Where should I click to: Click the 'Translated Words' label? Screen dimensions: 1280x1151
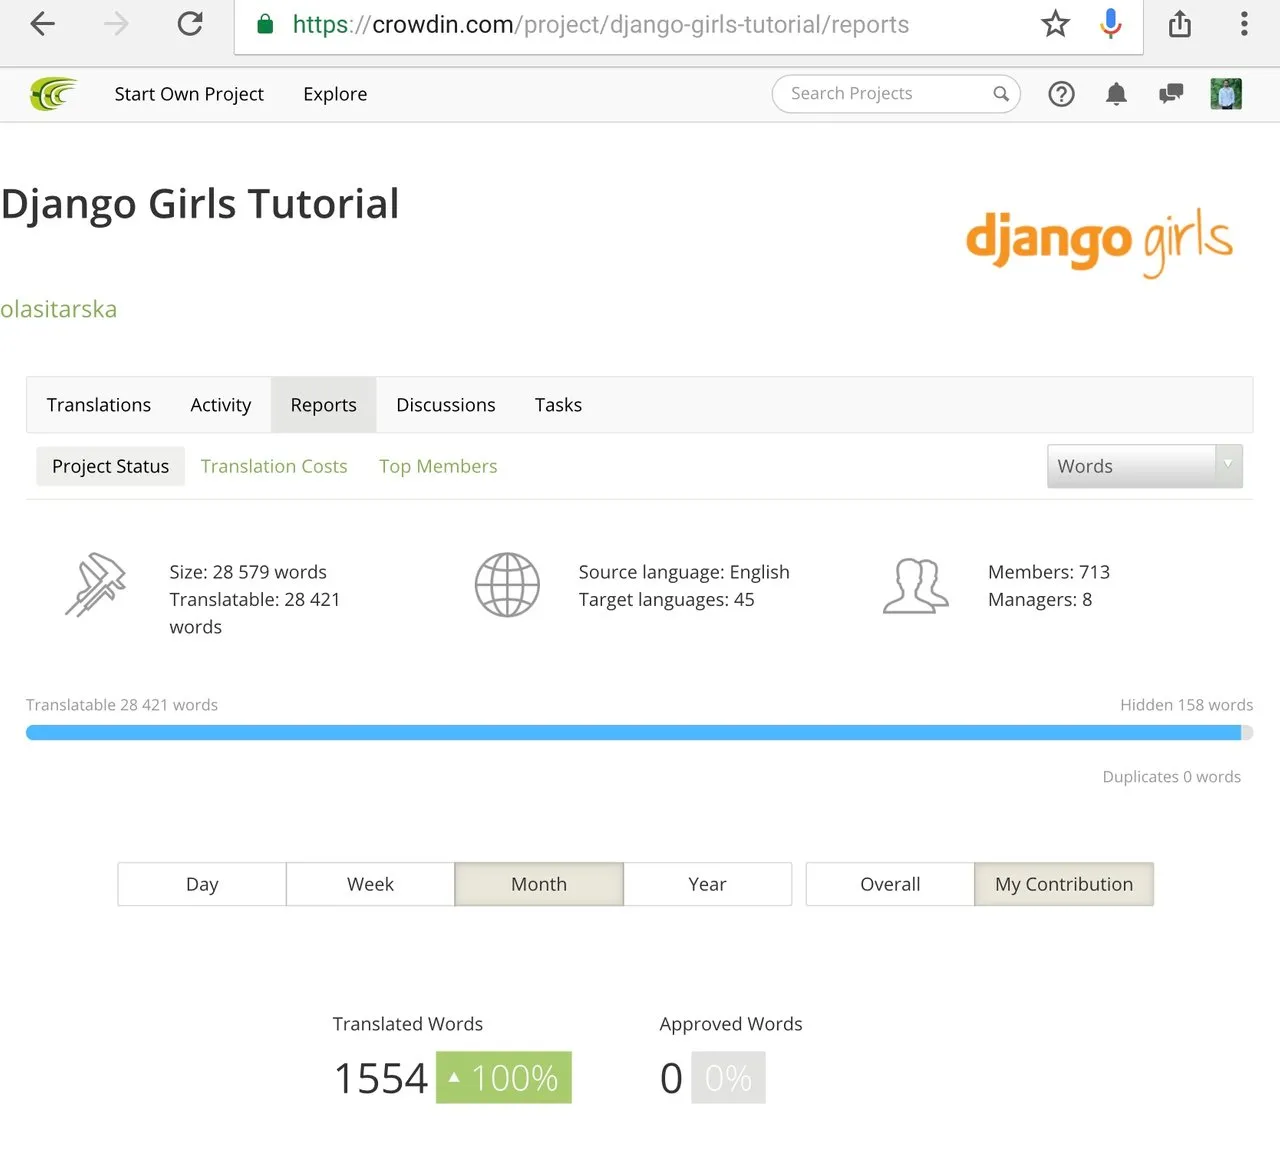[408, 1024]
